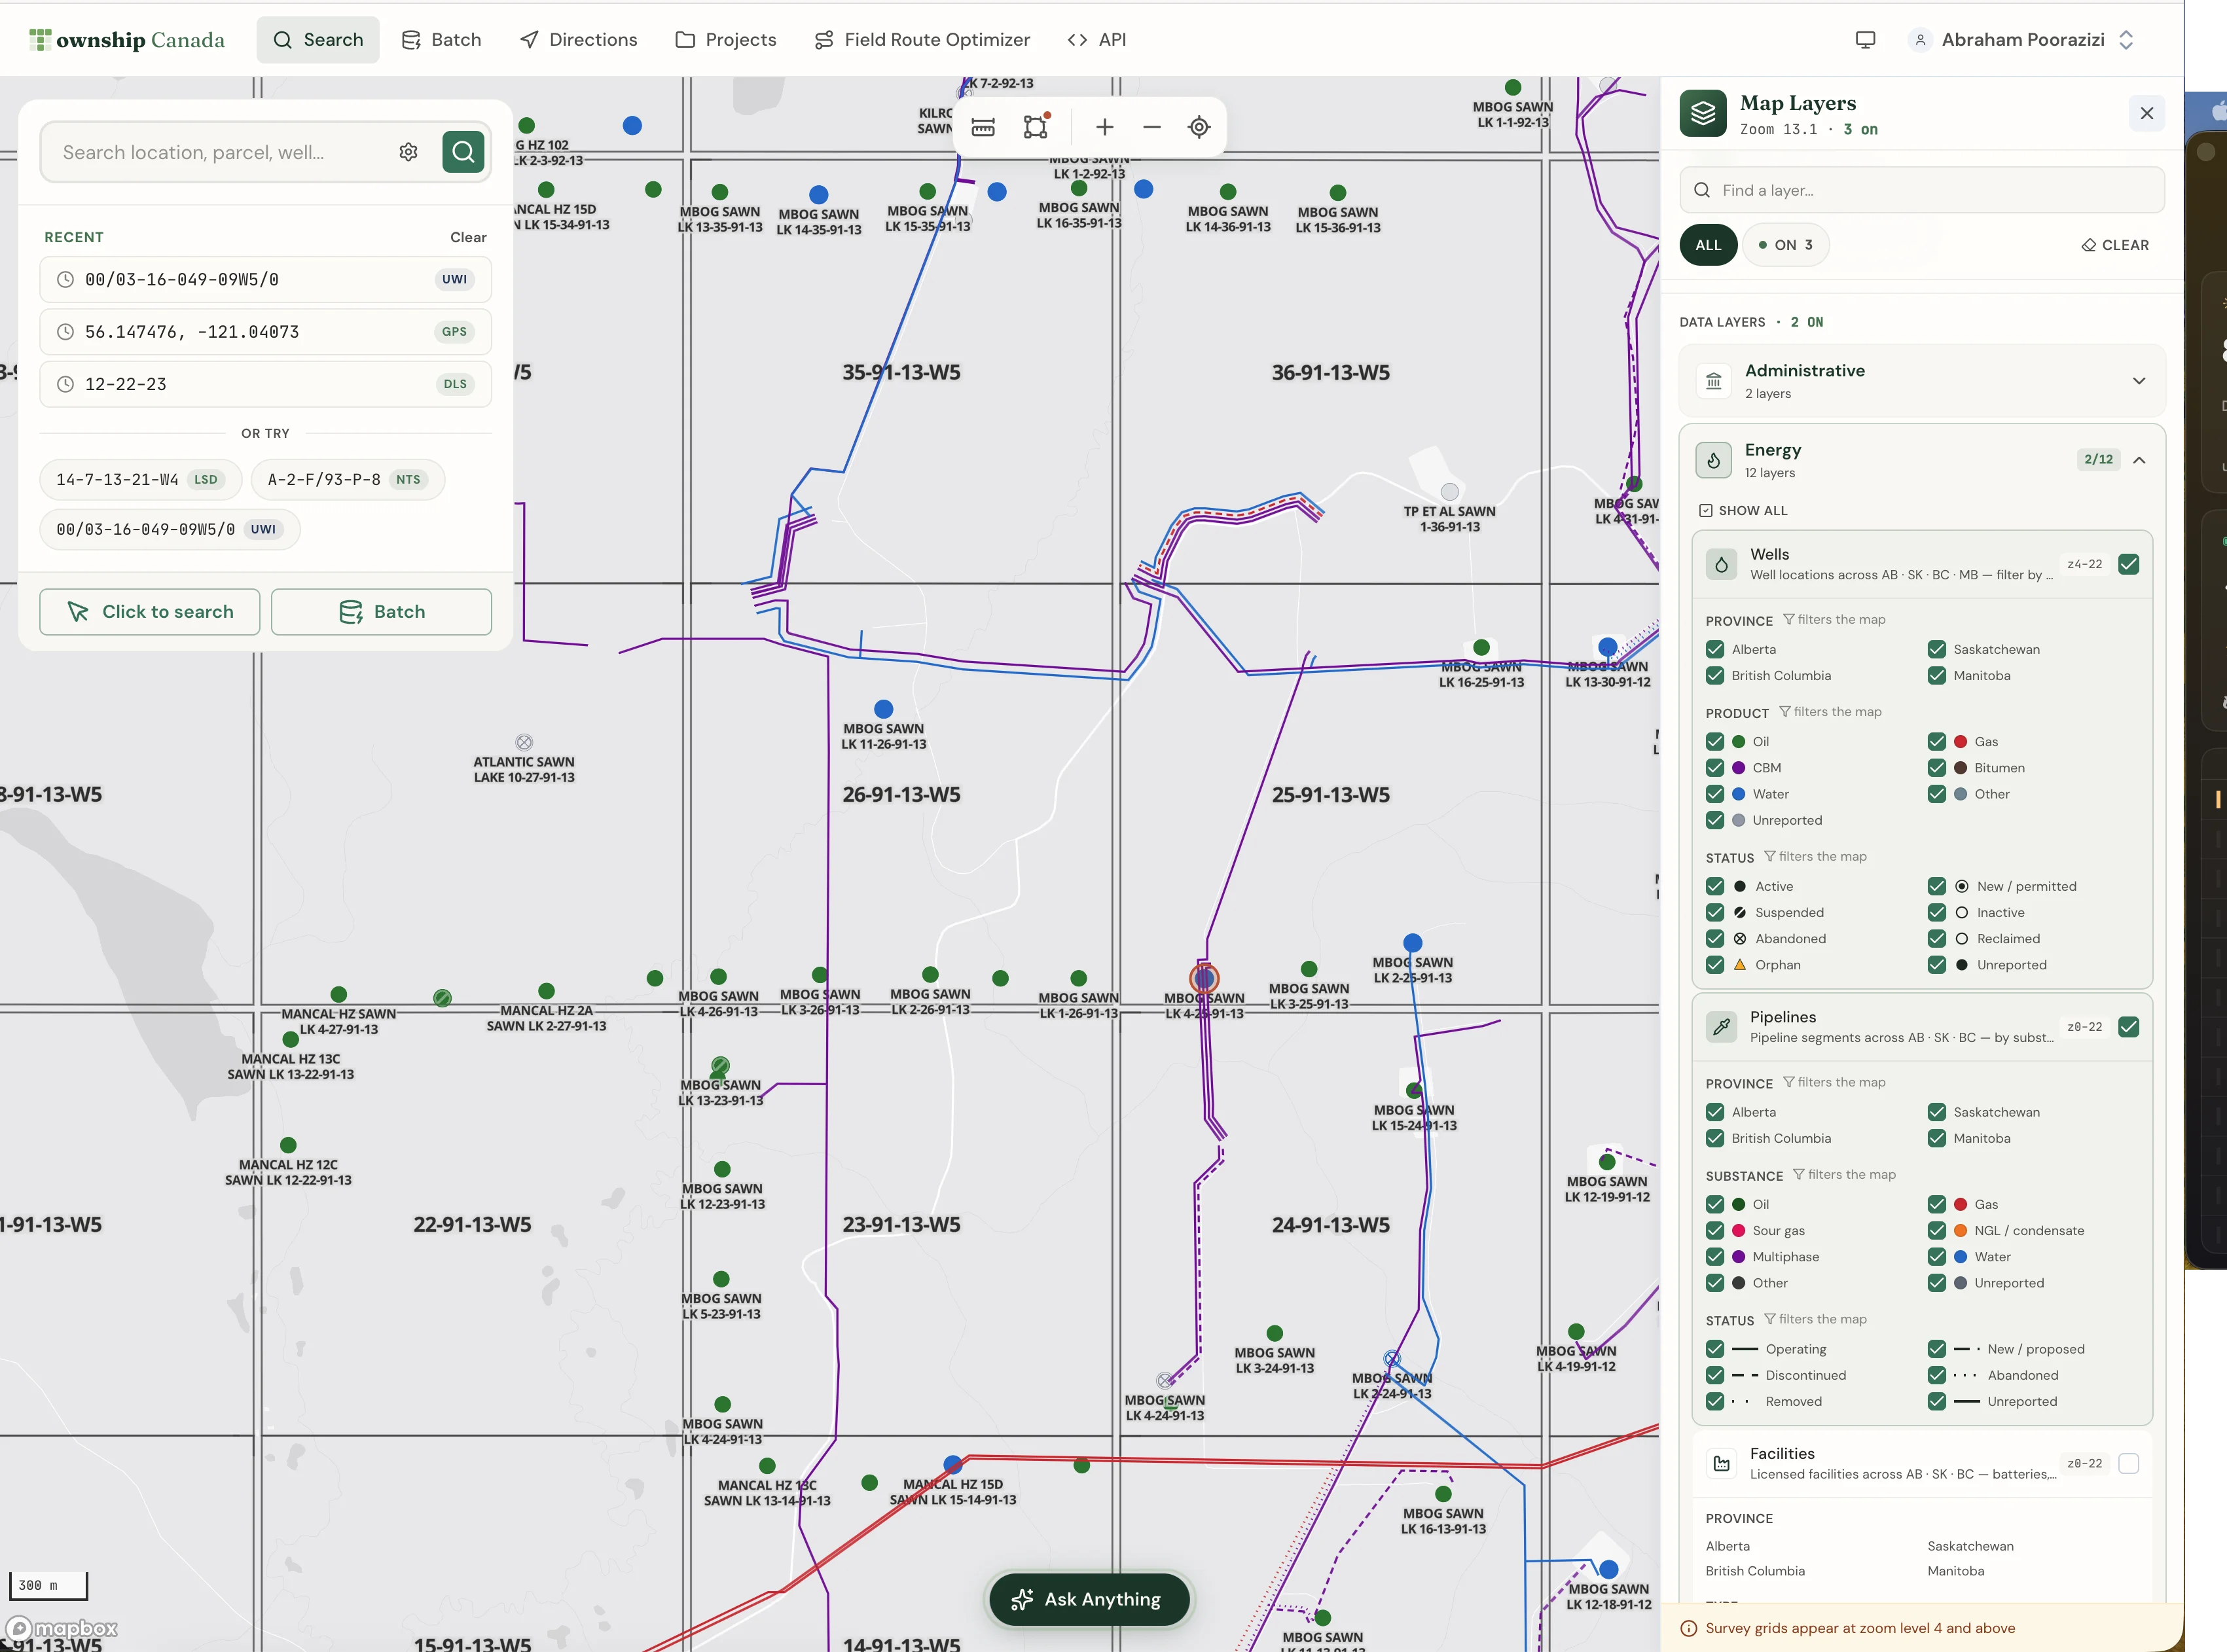
Task: Click the TP ET AL SAWN 1-36-91-13 well marker
Action: tap(1449, 492)
